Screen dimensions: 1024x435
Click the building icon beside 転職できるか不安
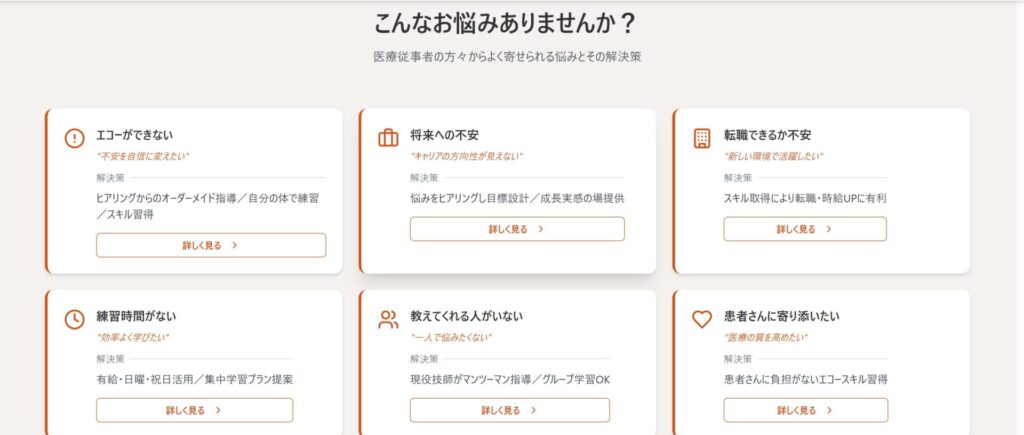point(702,138)
